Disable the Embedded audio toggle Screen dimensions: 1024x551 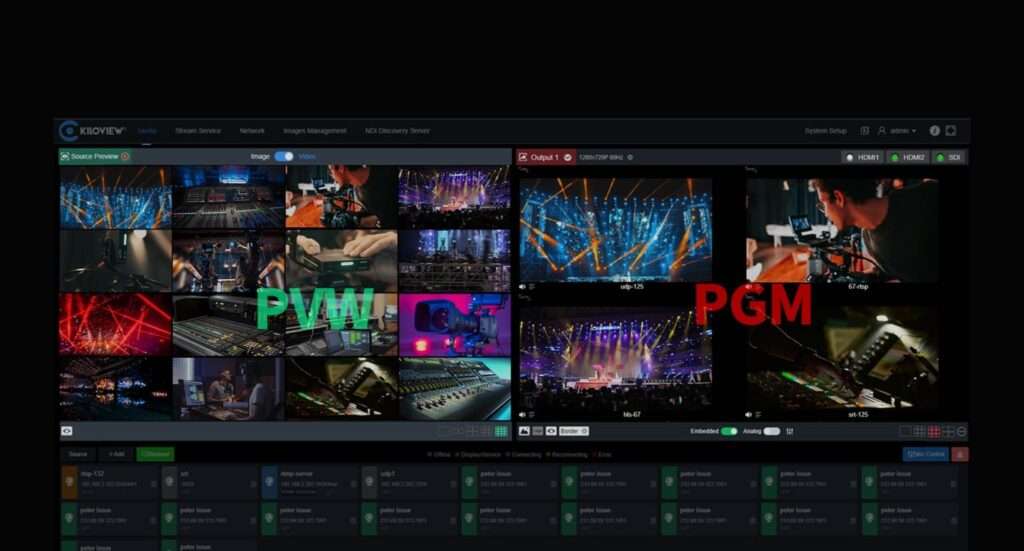729,431
